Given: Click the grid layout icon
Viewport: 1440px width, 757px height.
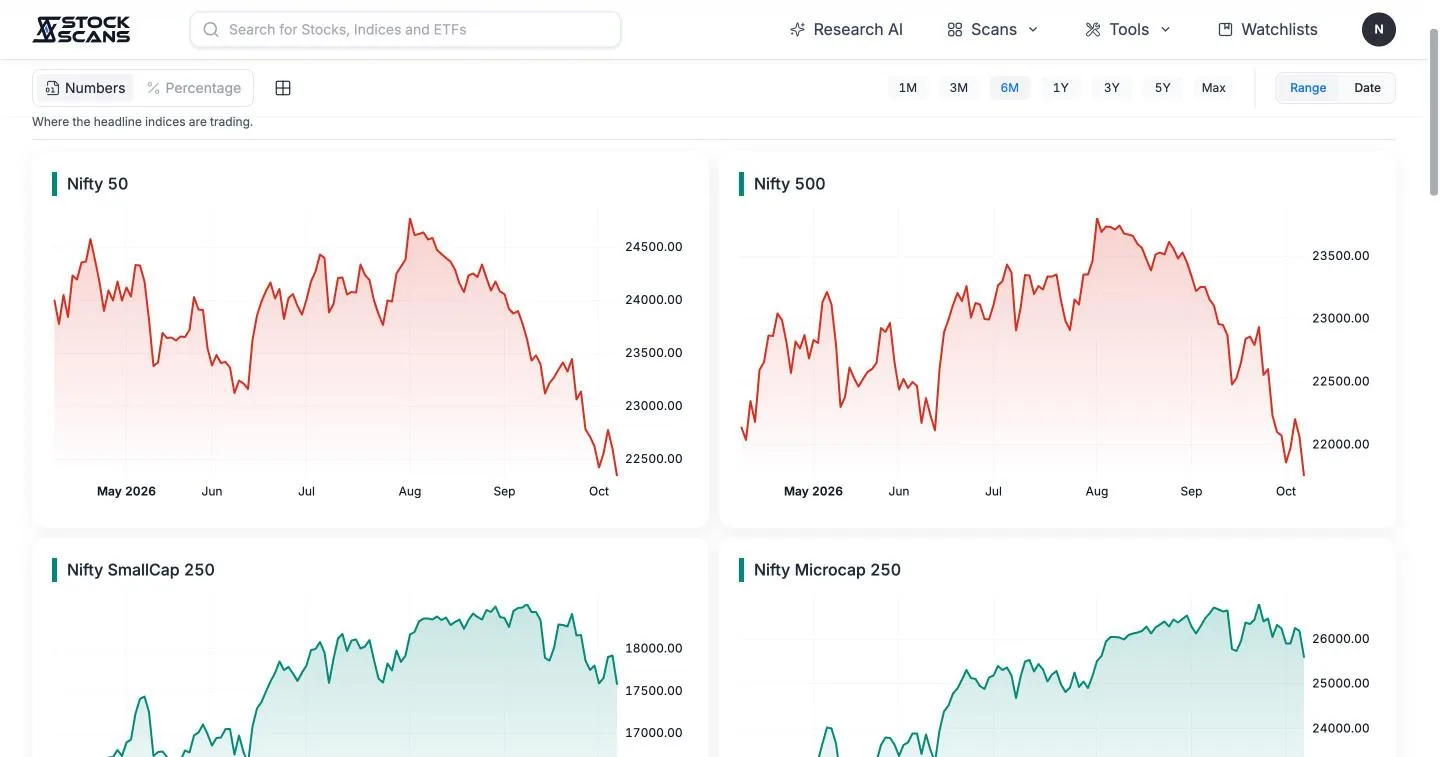Looking at the screenshot, I should point(283,88).
